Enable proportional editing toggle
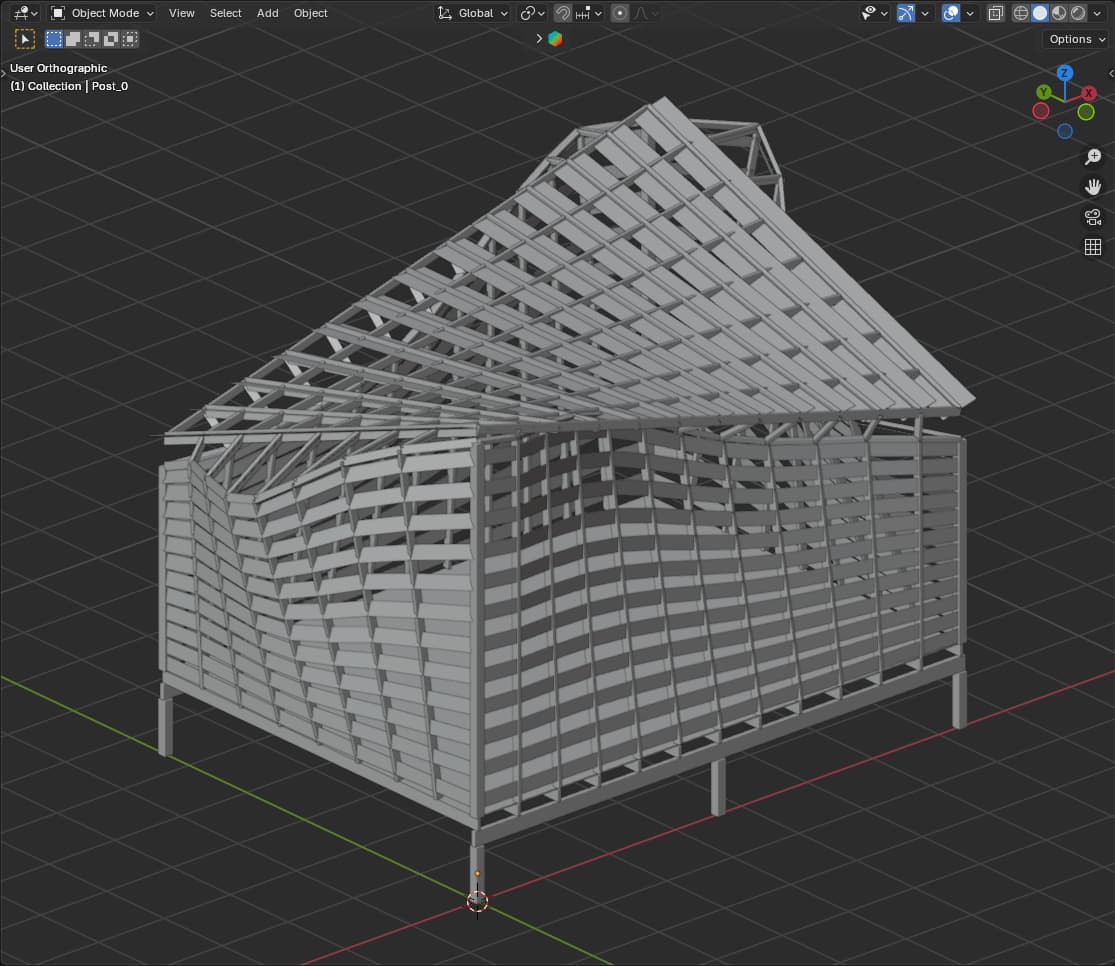 (x=620, y=13)
